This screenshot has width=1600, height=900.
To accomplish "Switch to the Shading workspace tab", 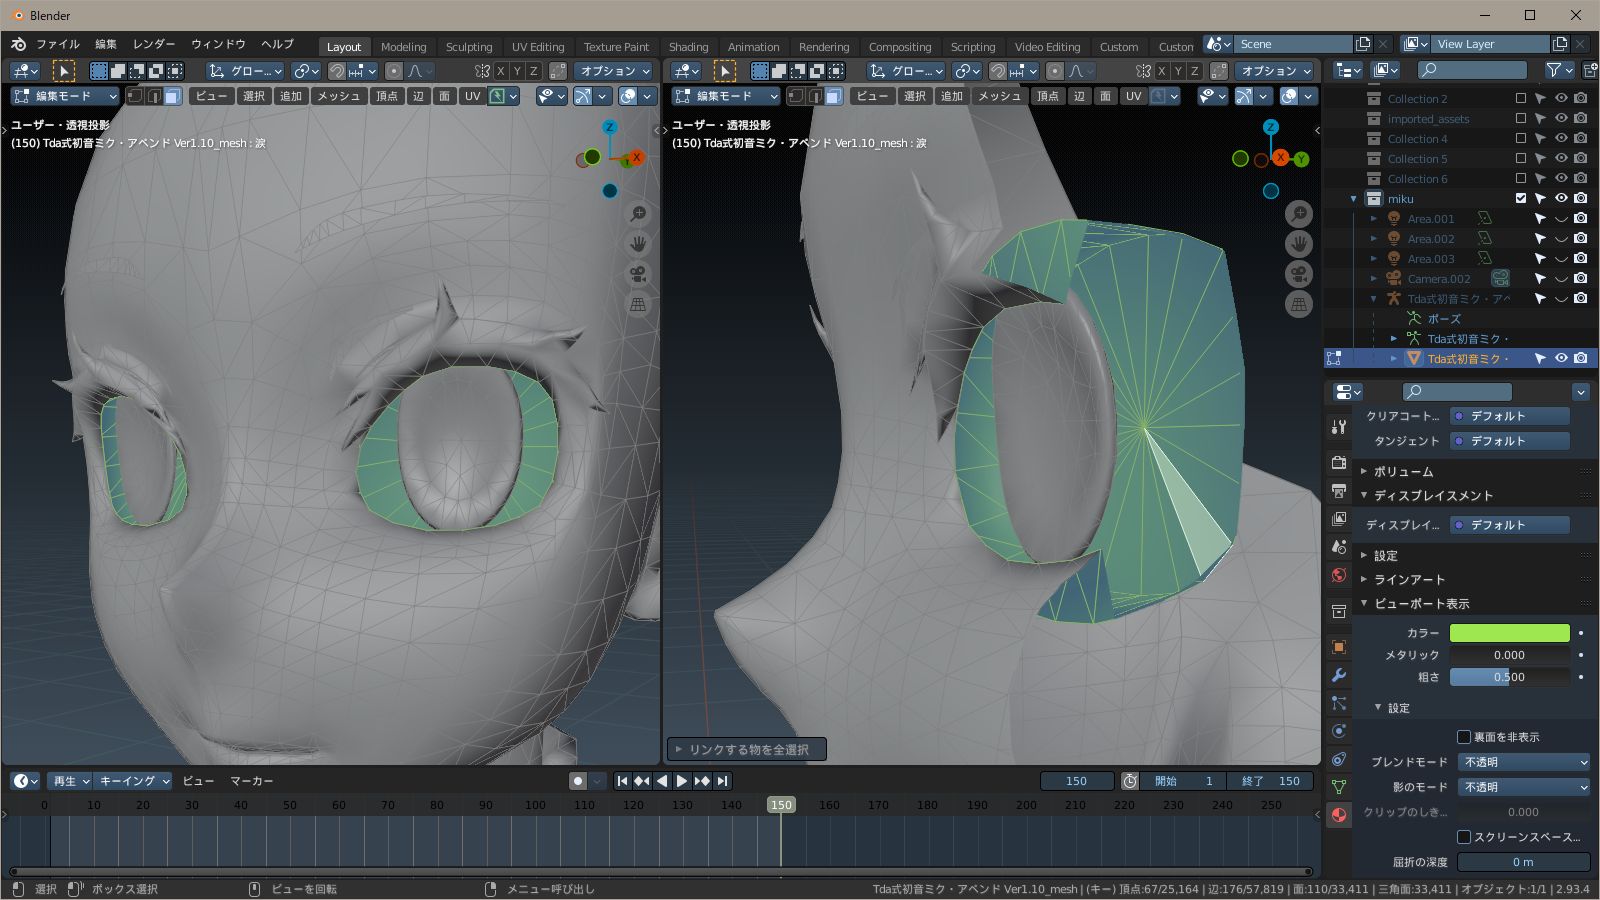I will 688,47.
